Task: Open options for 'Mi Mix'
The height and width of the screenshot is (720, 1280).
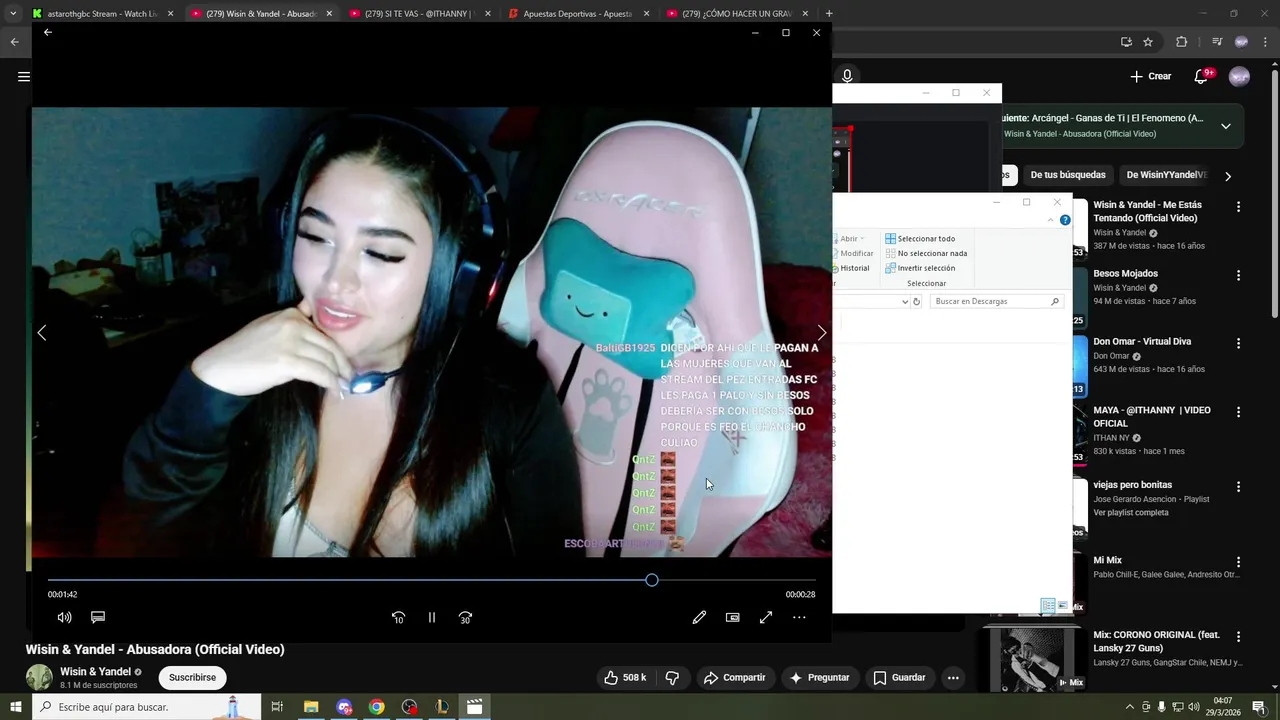Action: [x=1238, y=562]
